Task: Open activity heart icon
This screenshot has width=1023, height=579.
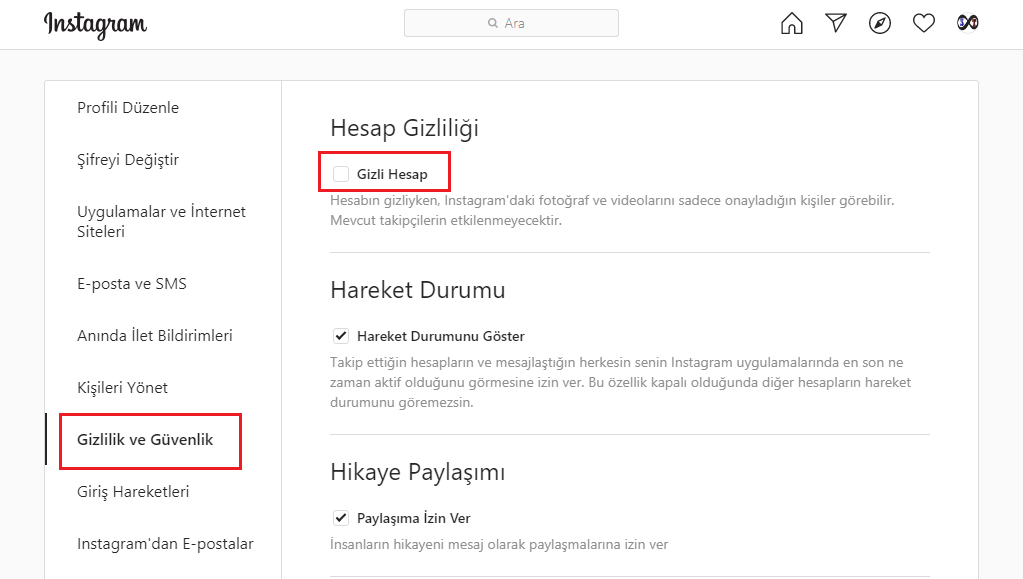Action: 924,23
